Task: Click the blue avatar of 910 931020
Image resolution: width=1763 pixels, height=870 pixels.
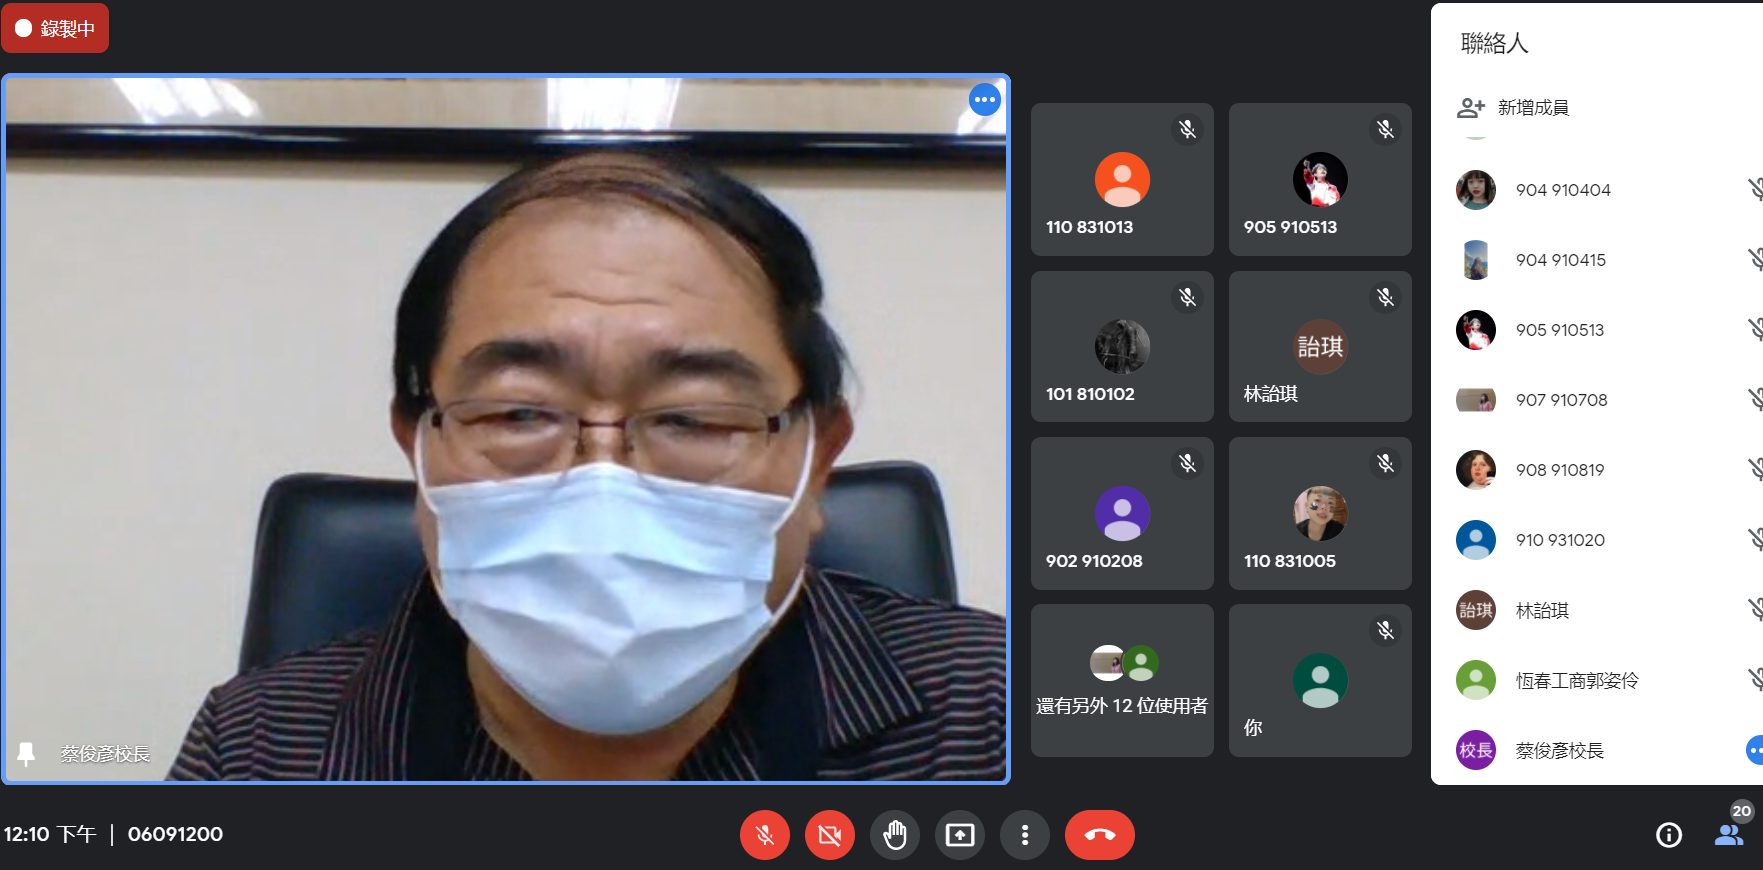Action: 1476,540
